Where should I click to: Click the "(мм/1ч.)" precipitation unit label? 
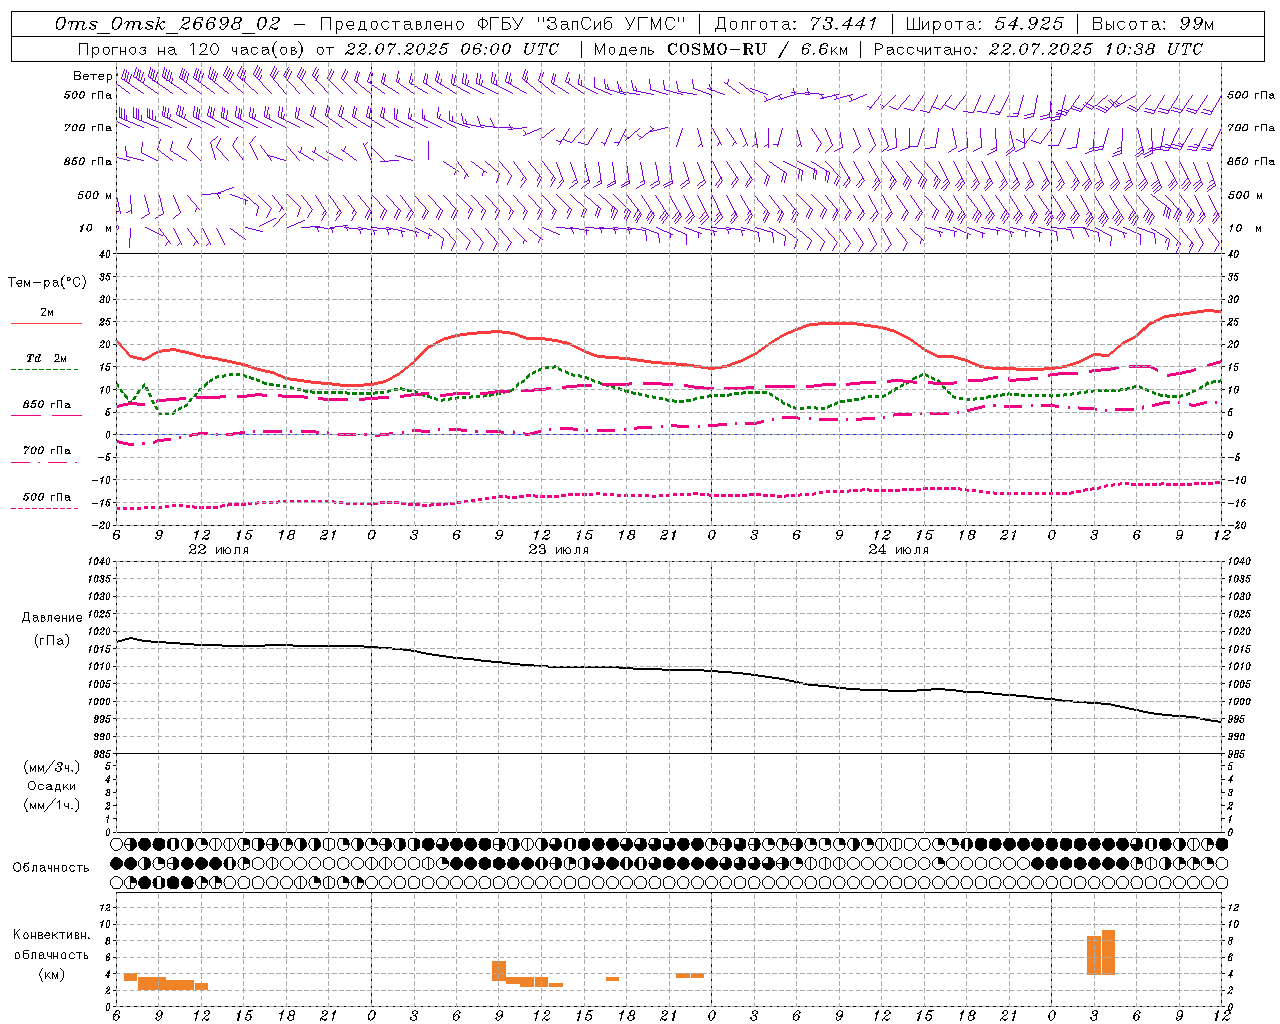click(51, 805)
